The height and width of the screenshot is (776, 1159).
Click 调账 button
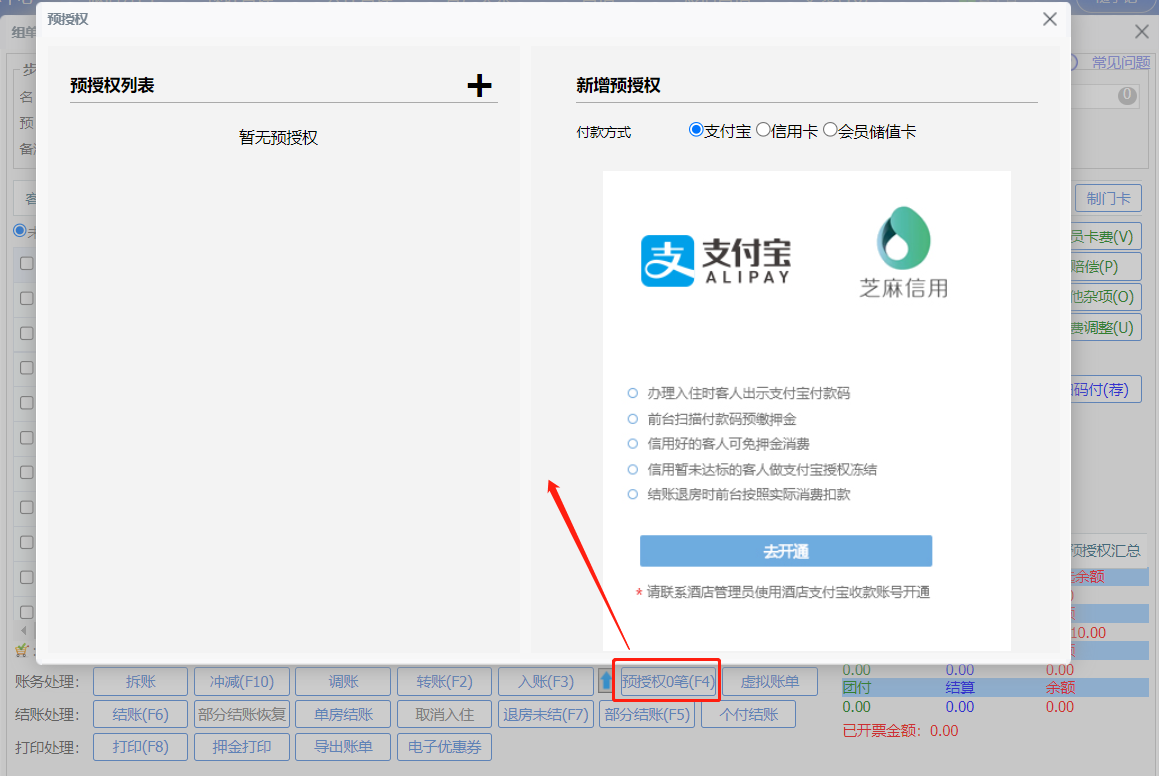point(343,681)
